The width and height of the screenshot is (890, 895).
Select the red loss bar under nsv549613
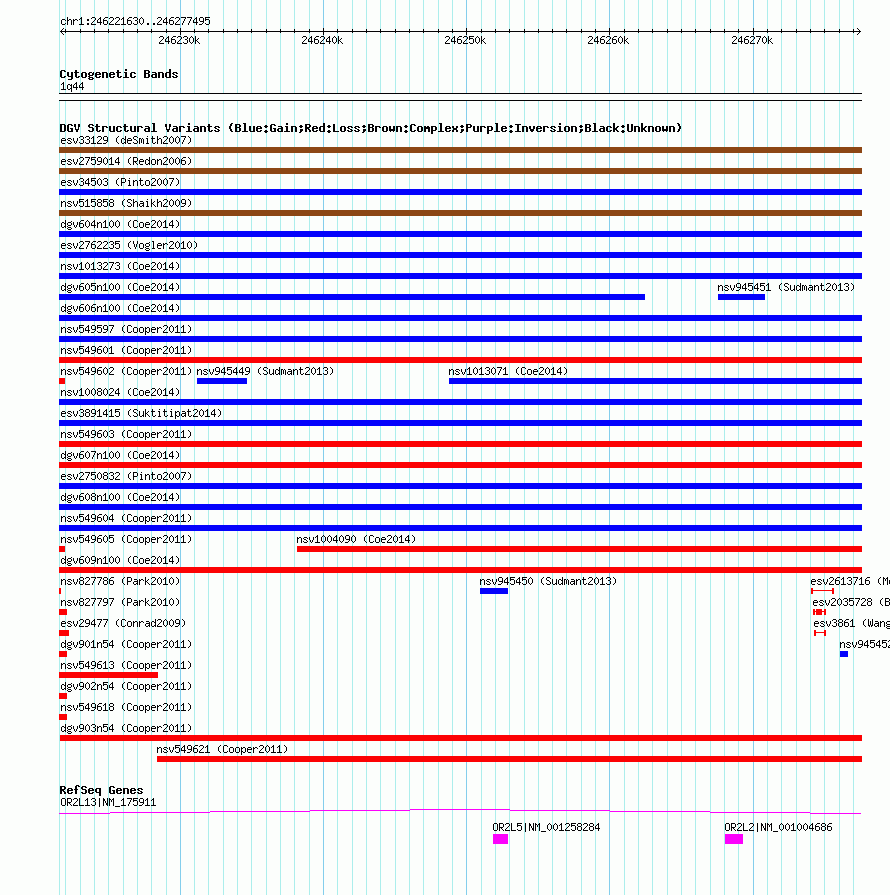pos(108,675)
